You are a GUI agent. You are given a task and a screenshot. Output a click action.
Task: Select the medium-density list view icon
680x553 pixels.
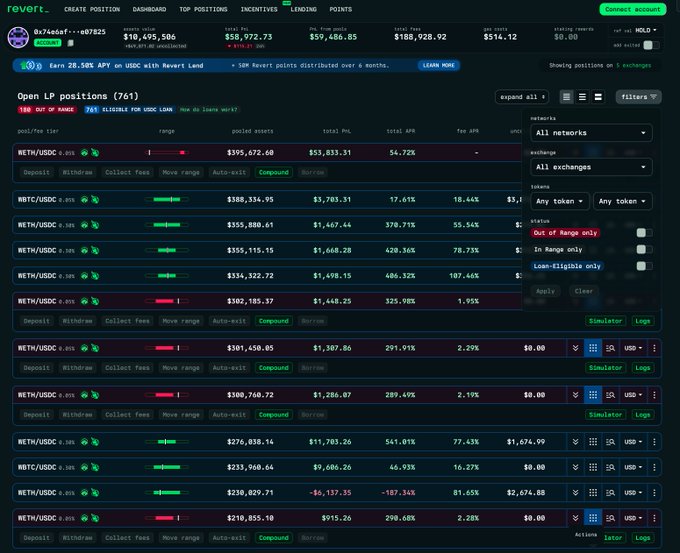click(x=582, y=97)
